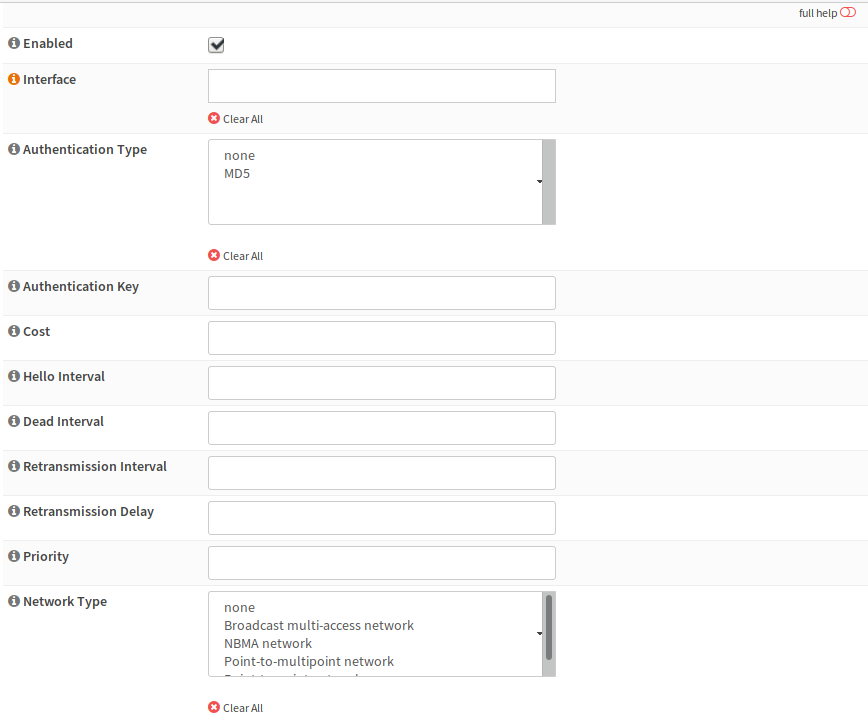Viewport: 868px width, 716px height.
Task: Click the info icon beside Cost
Action: [14, 332]
